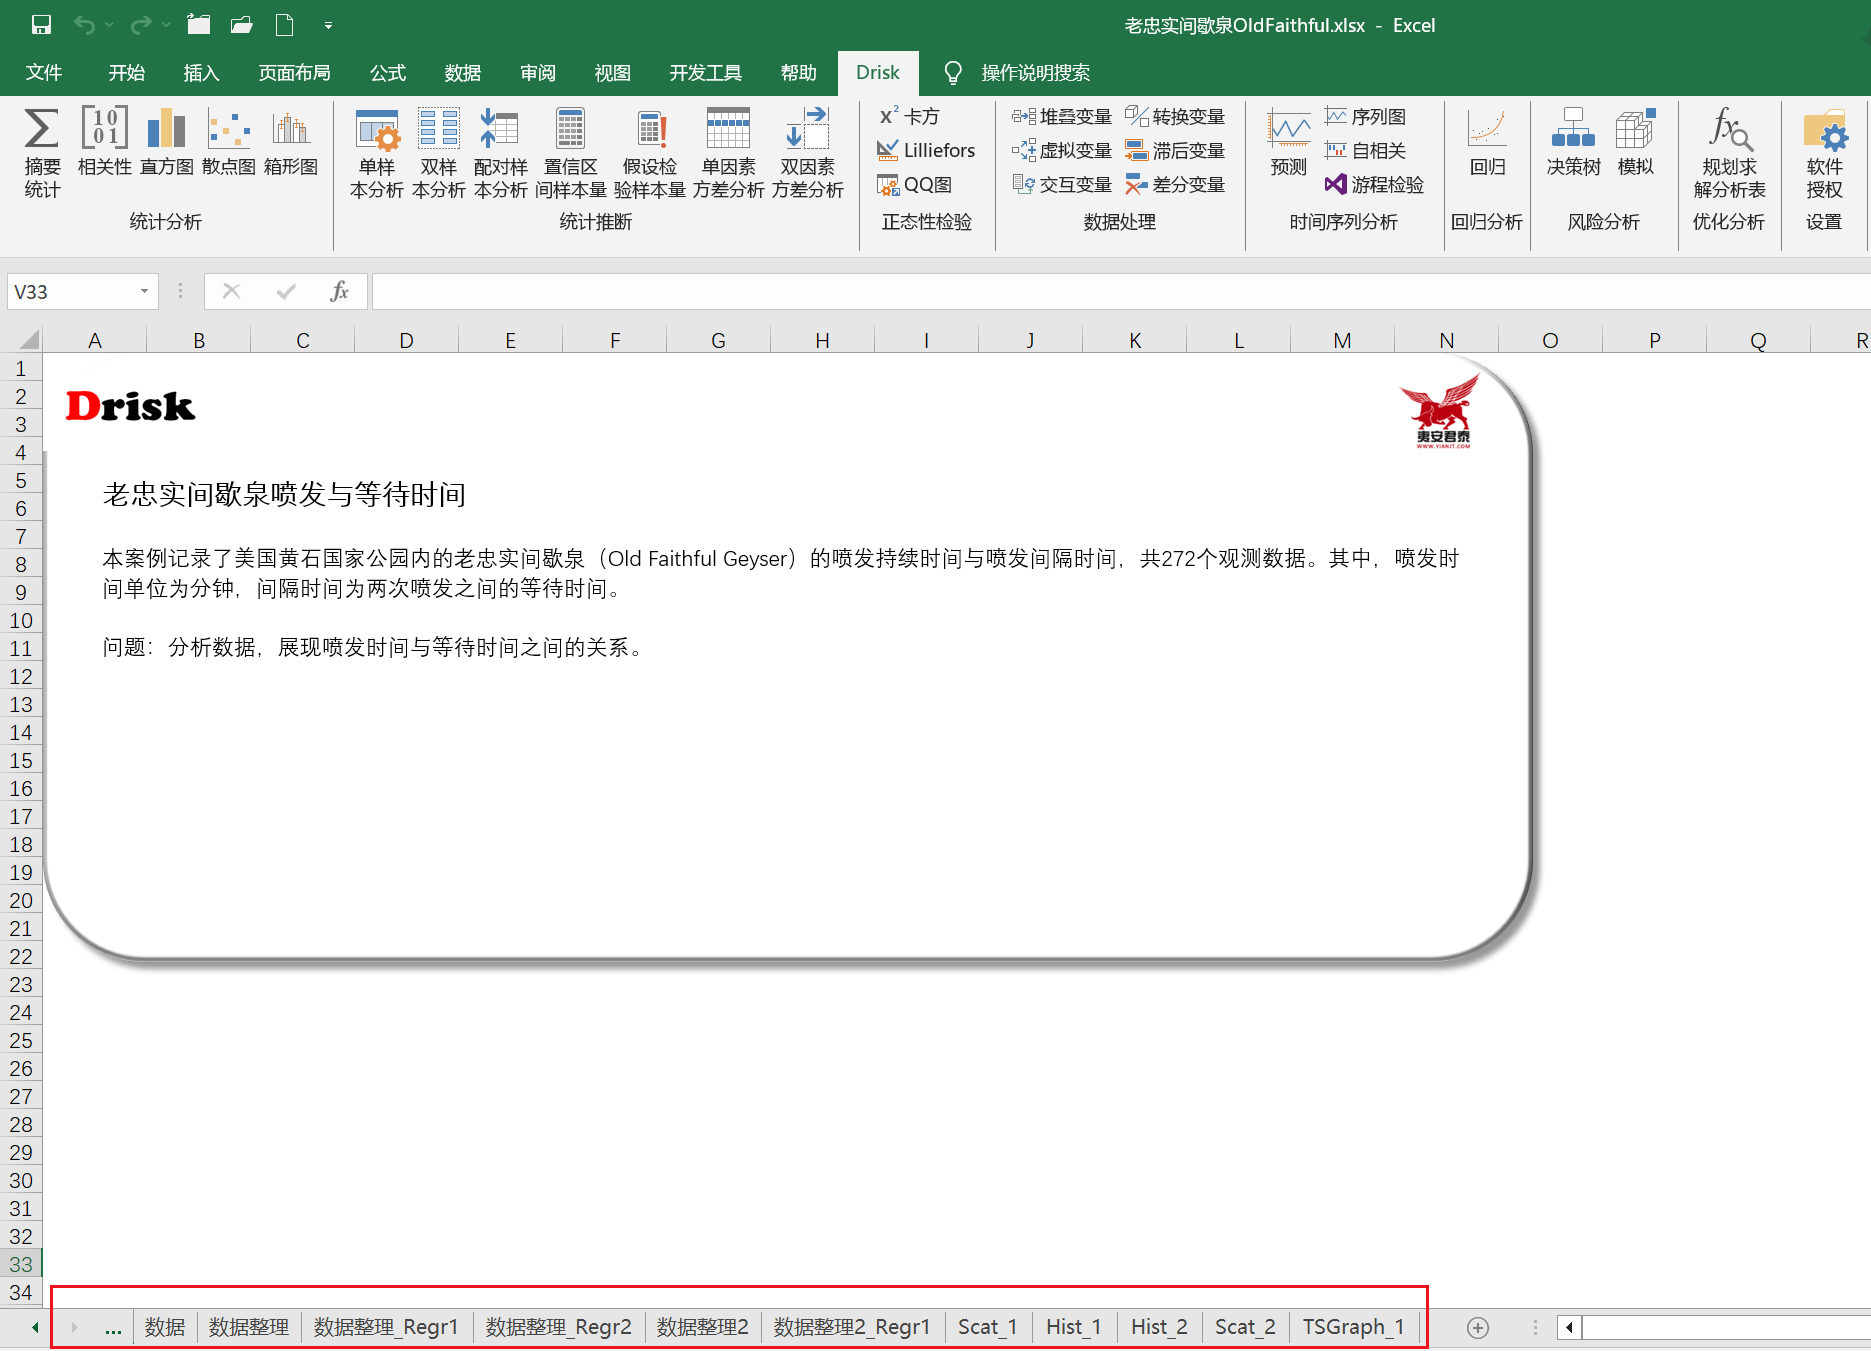The height and width of the screenshot is (1351, 1871).
Task: Click the Name Box showing V33
Action: pyautogui.click(x=72, y=291)
